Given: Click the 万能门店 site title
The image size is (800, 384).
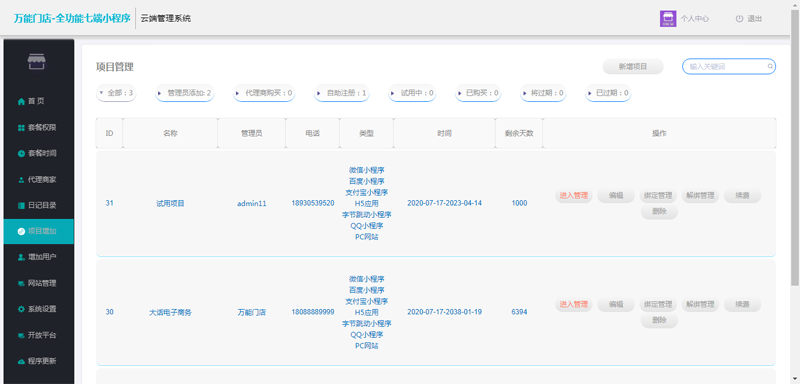Looking at the screenshot, I should pyautogui.click(x=72, y=19).
